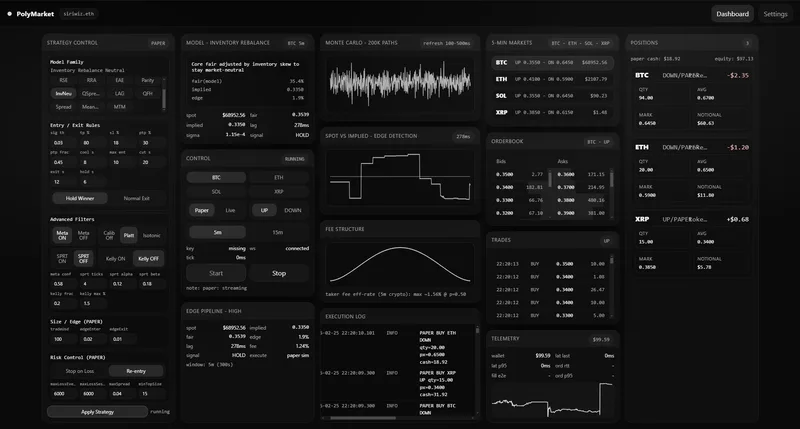Select the XRP row in 5-Min Markets
Screen dimensions: 800x429
(552, 112)
